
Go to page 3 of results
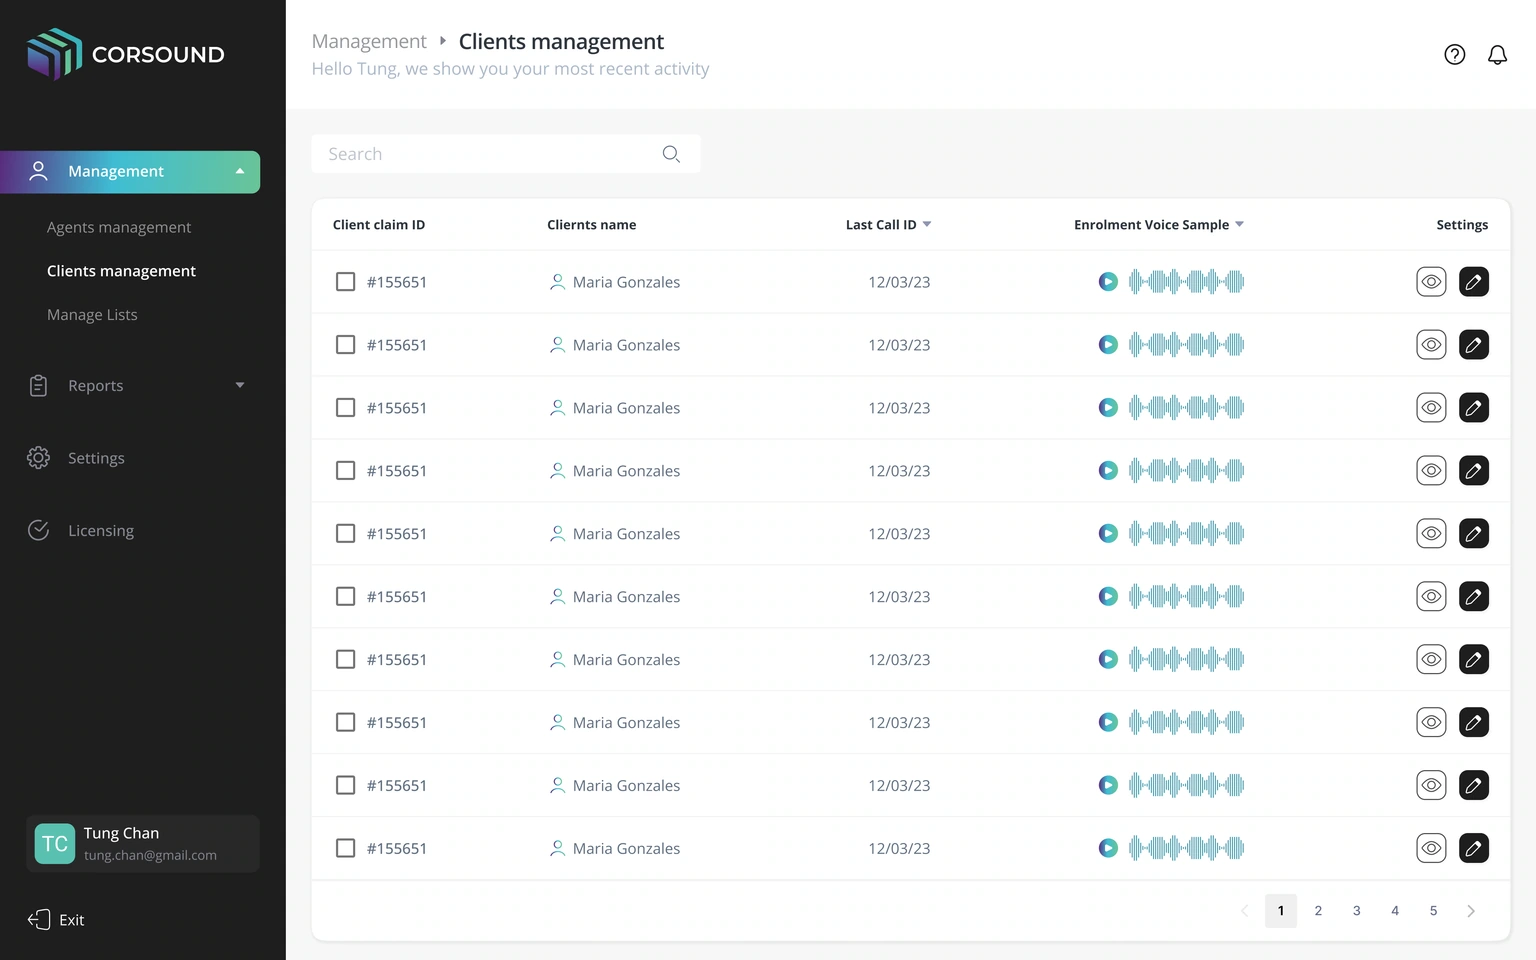[x=1356, y=911]
